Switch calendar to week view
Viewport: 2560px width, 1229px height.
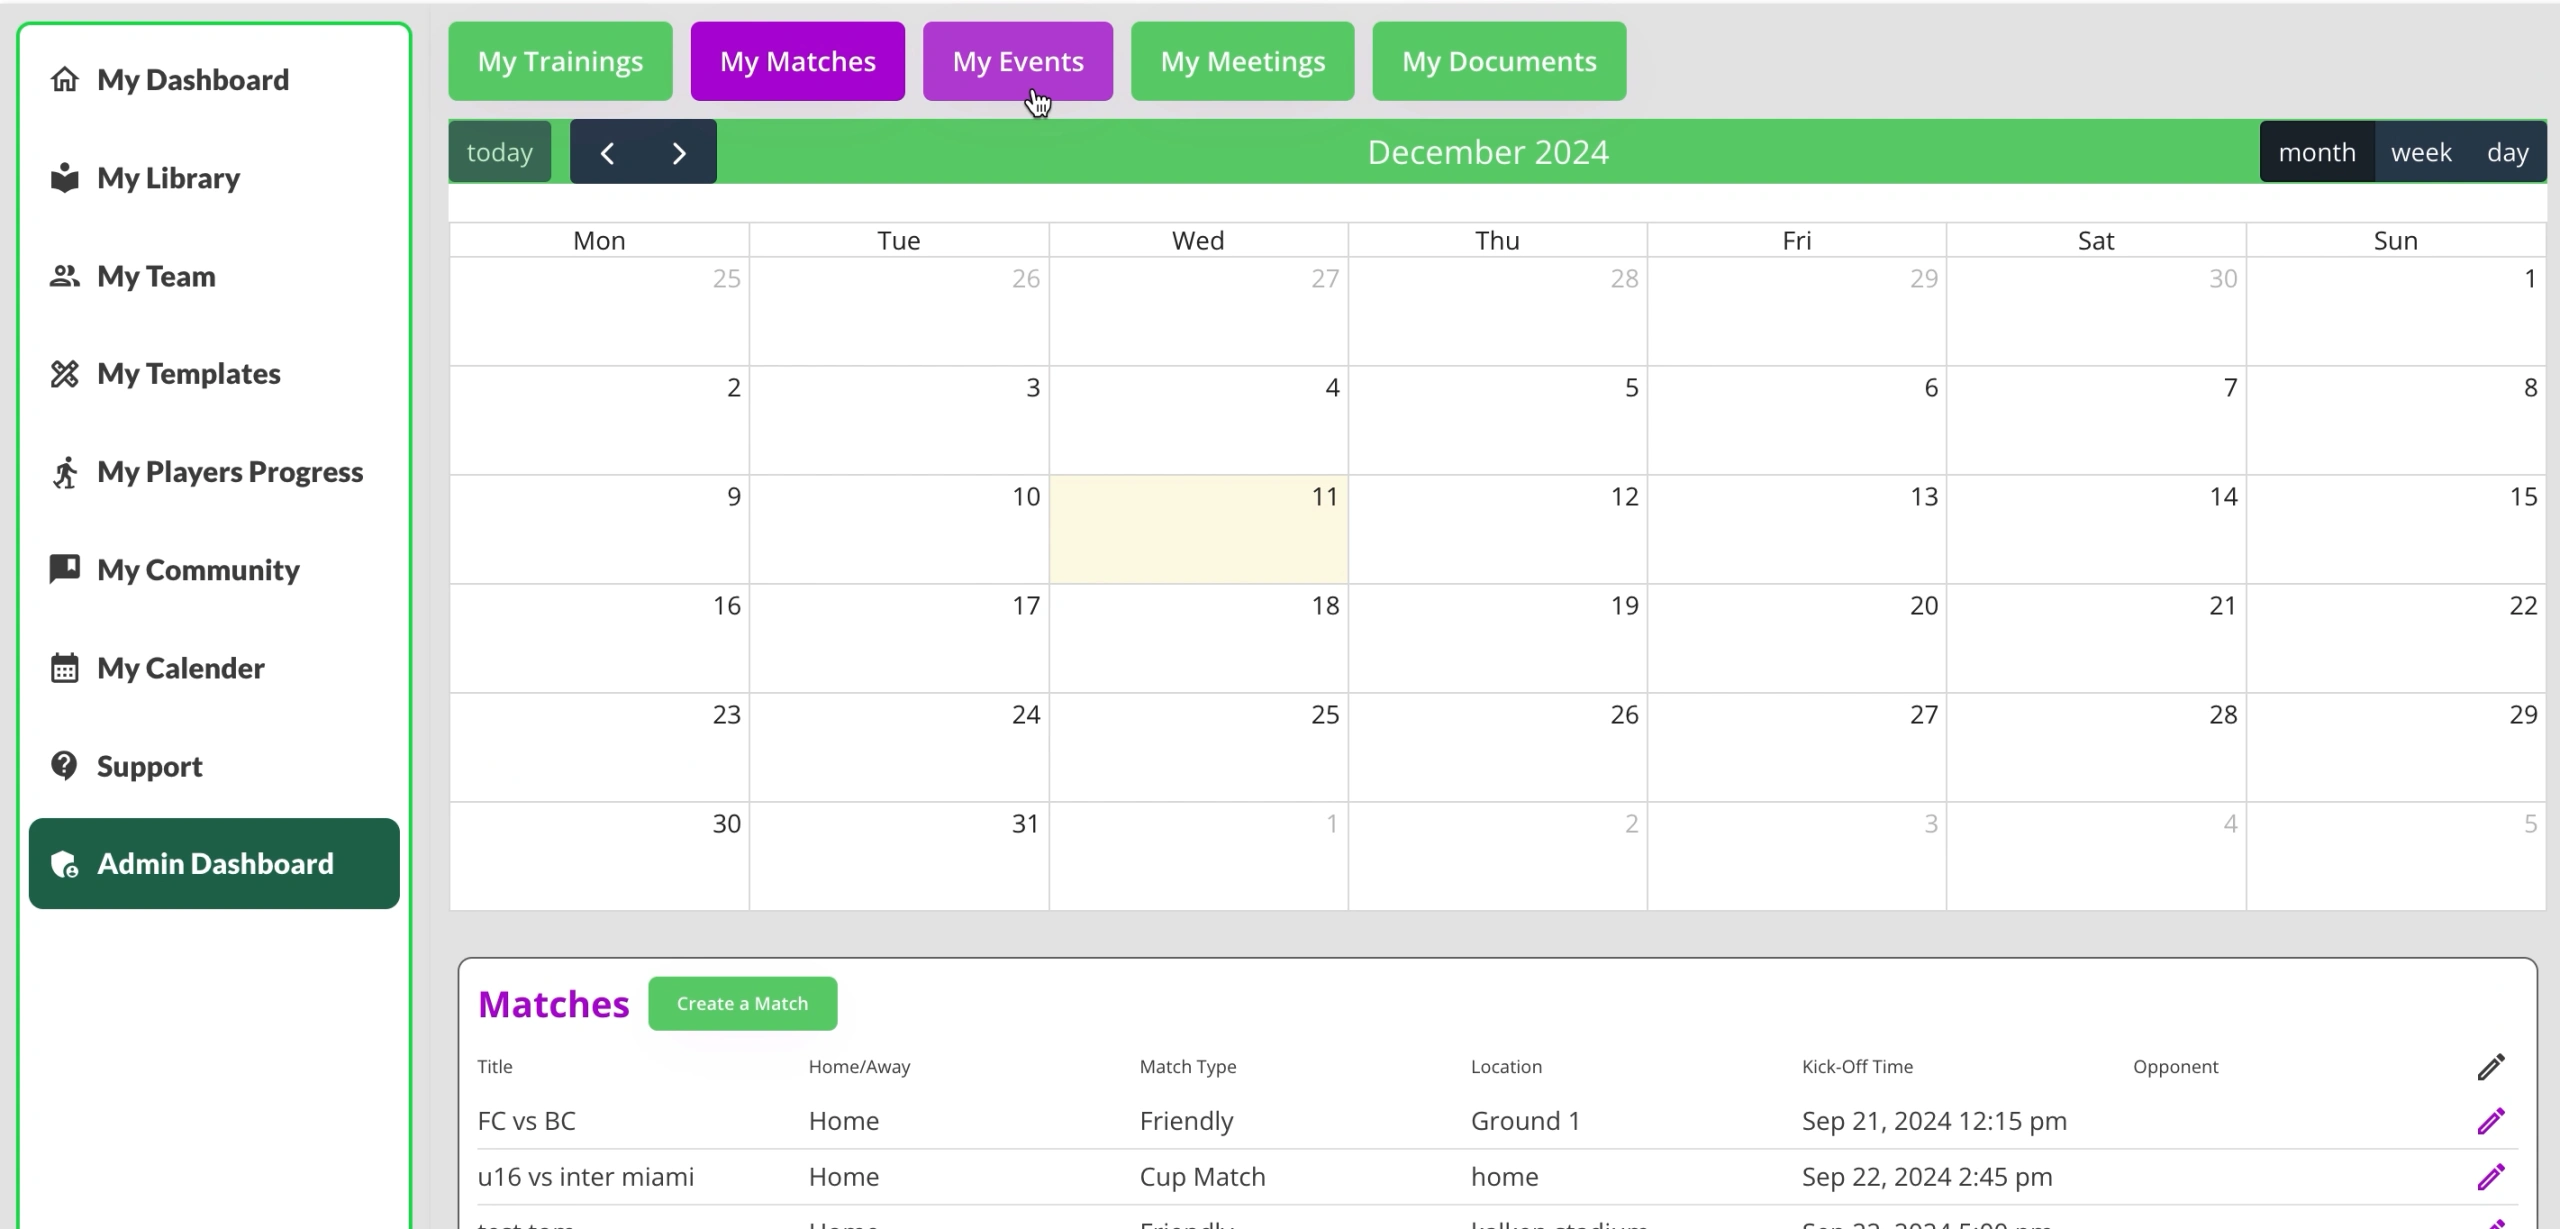point(2421,152)
